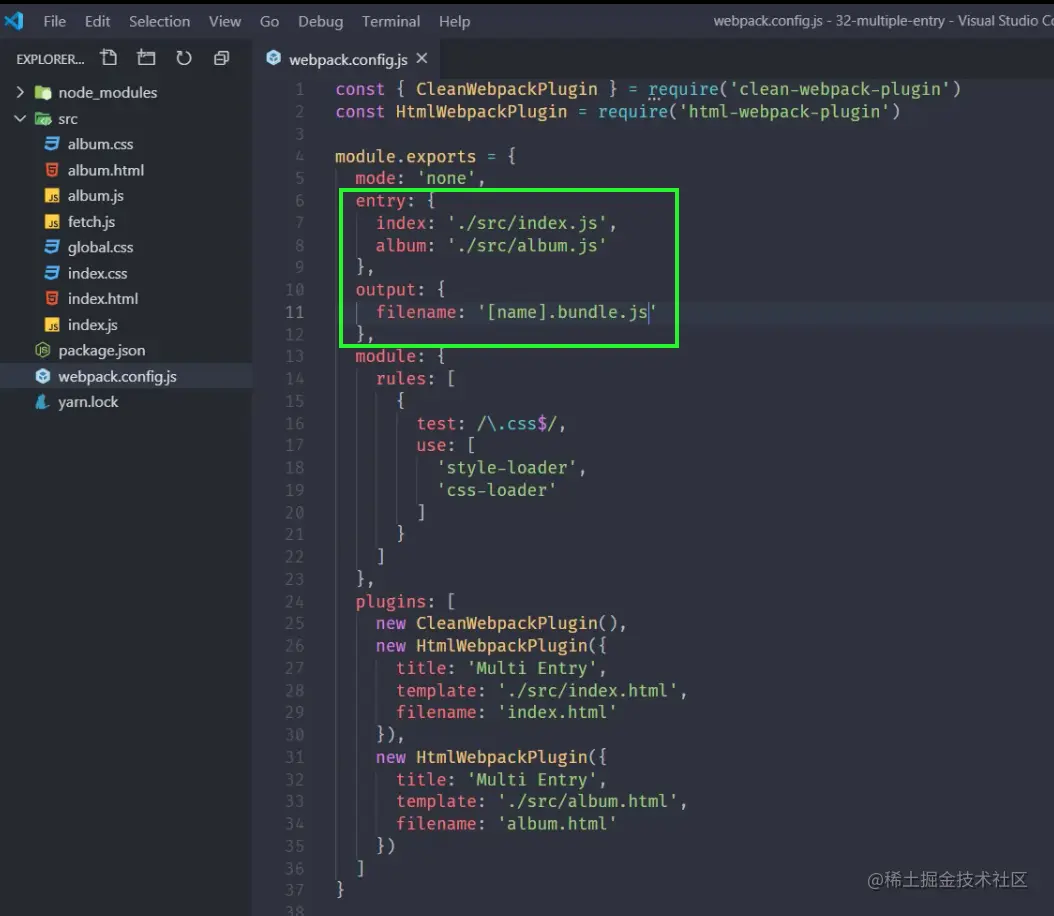
Task: Click './src/index.js' entry path
Action: 528,223
